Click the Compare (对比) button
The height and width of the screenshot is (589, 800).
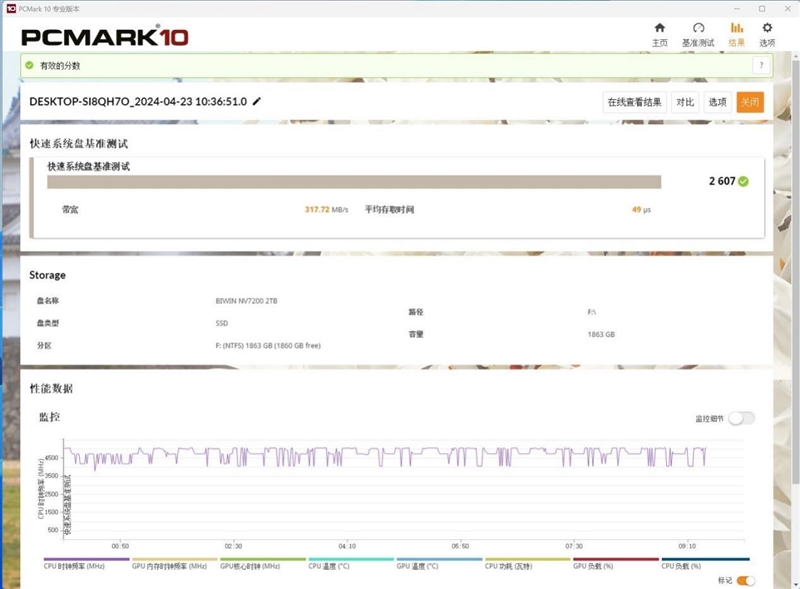[685, 102]
